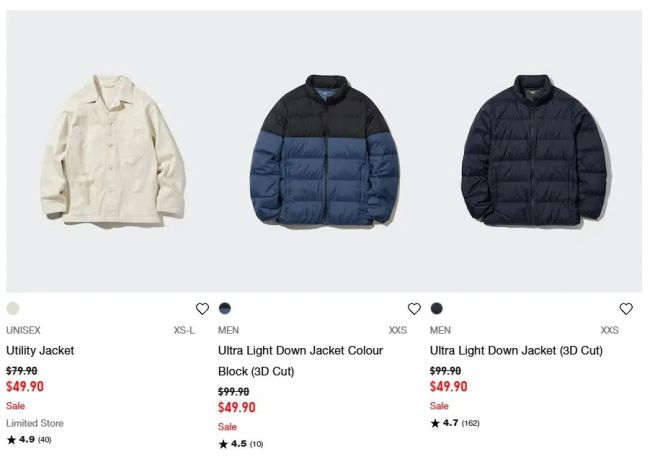Open the blue and black puffer jacket image
Image resolution: width=650 pixels, height=459 pixels.
click(x=325, y=150)
